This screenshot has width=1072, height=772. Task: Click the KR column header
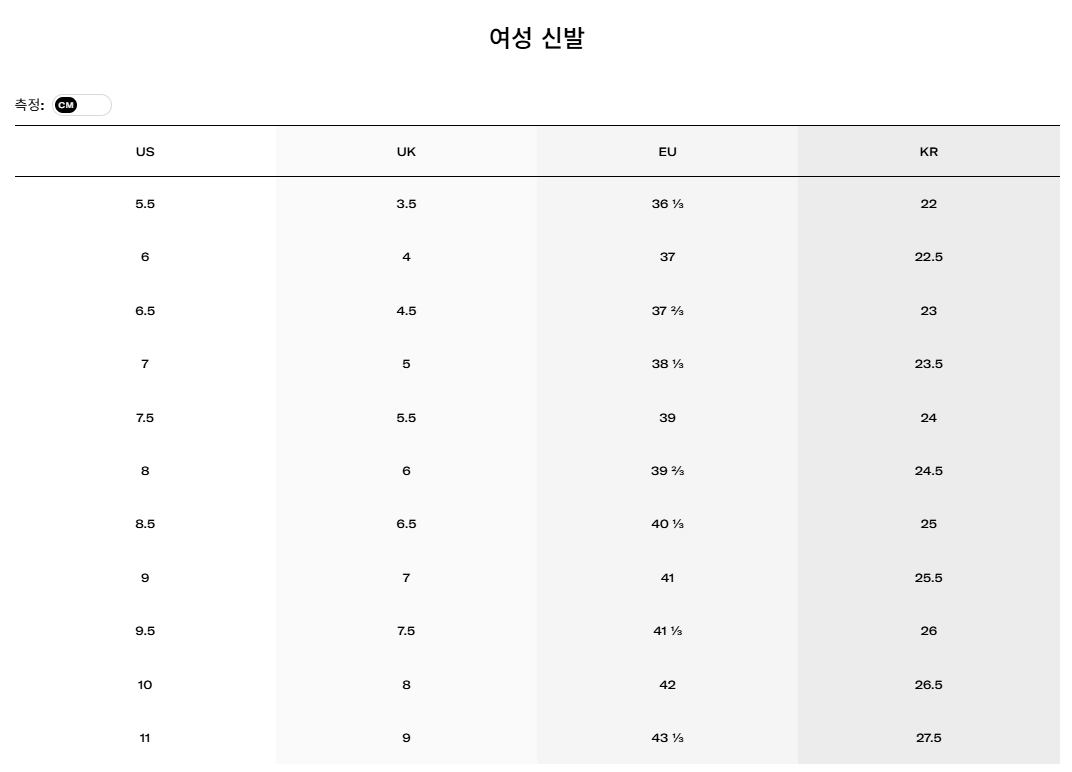coord(928,152)
